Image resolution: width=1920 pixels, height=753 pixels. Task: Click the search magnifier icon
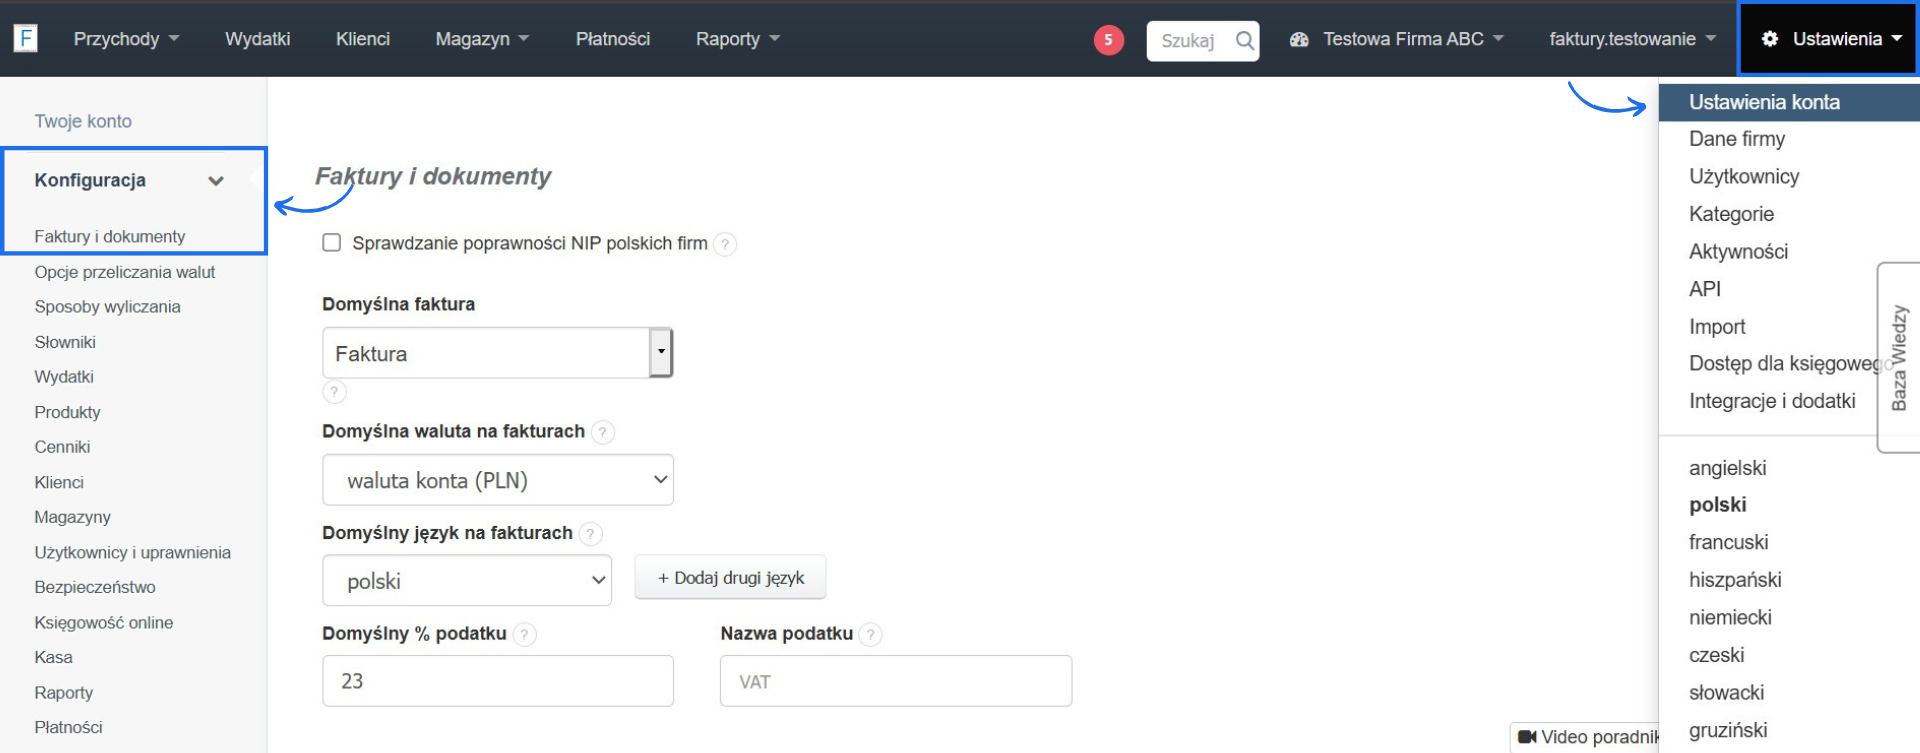click(1244, 41)
